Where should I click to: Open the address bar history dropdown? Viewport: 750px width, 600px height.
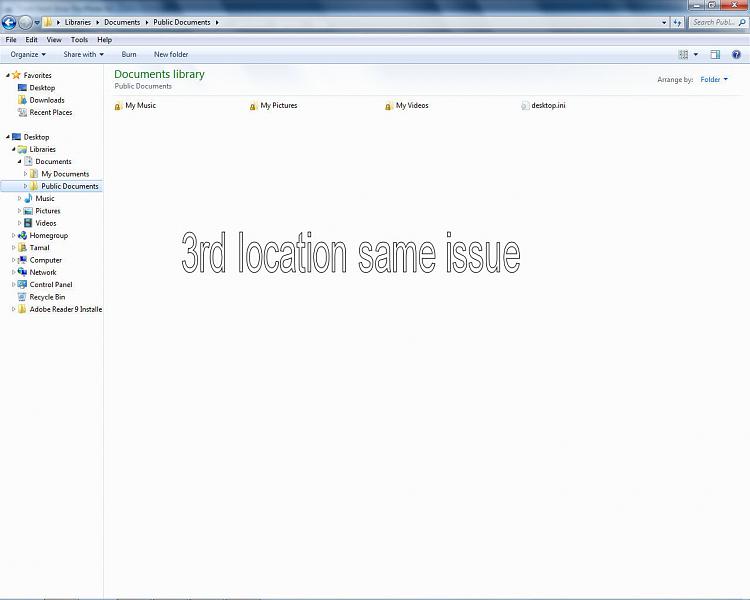(664, 22)
